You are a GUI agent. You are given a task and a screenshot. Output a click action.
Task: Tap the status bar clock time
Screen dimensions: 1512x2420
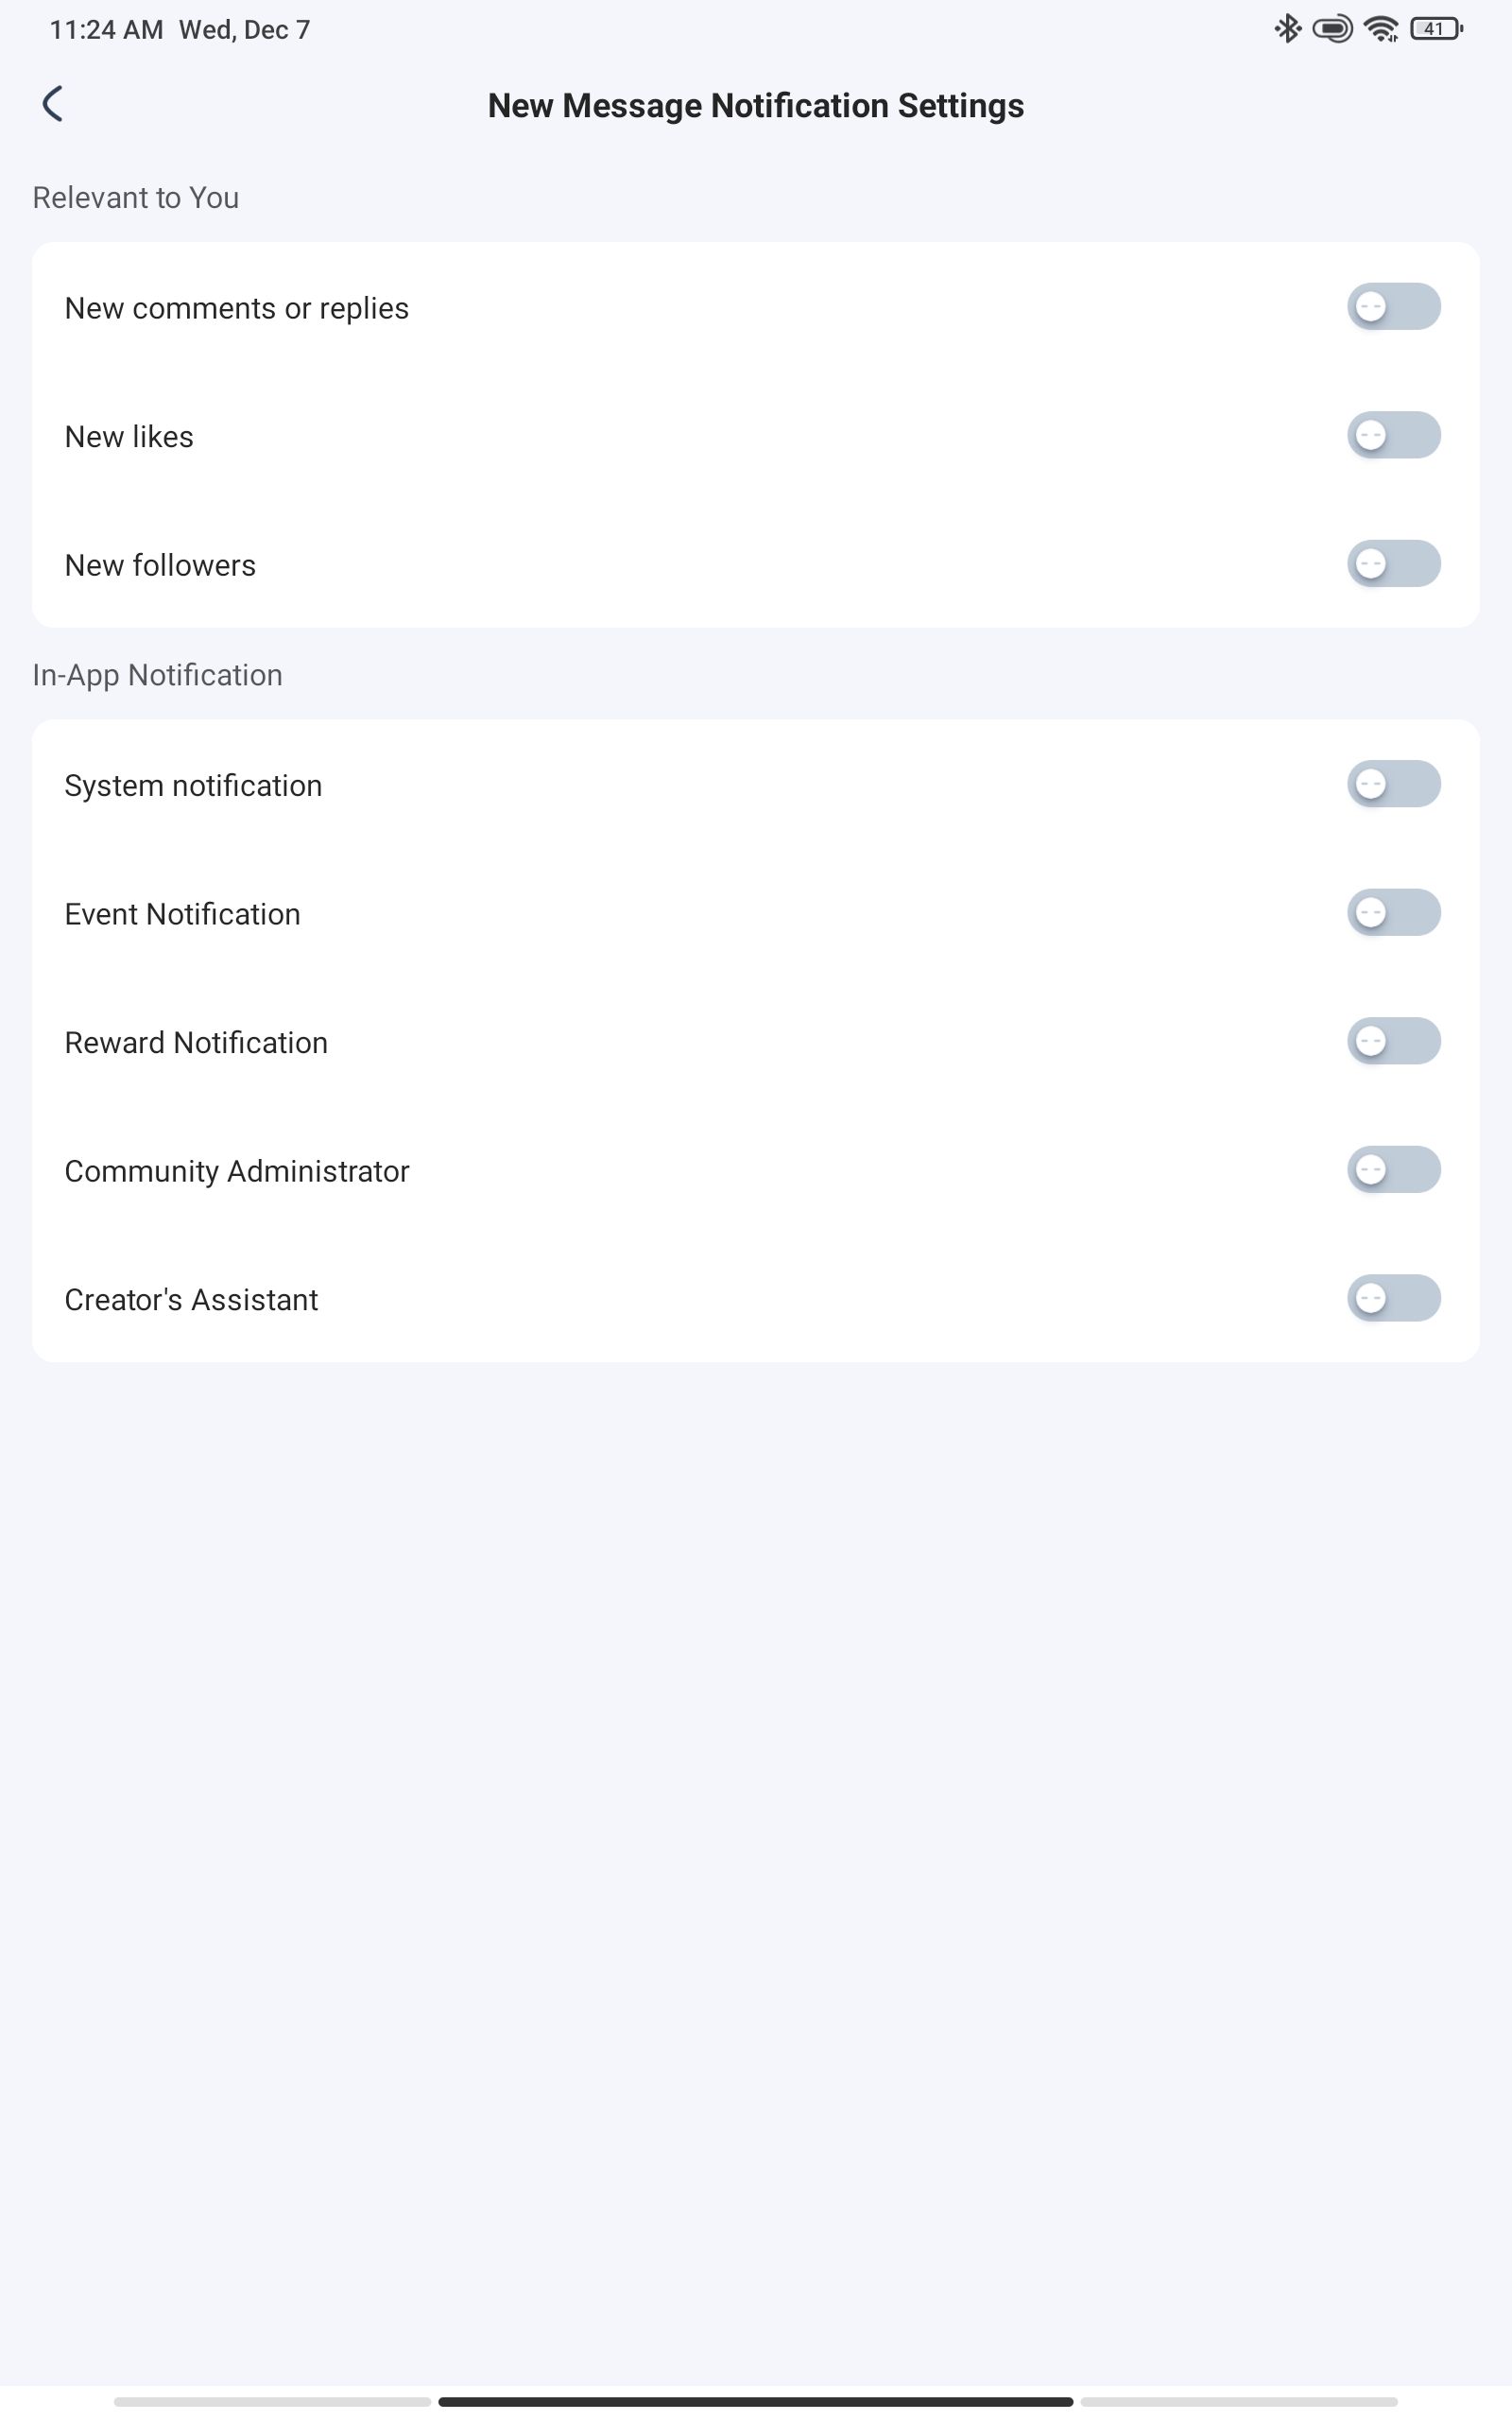click(106, 30)
